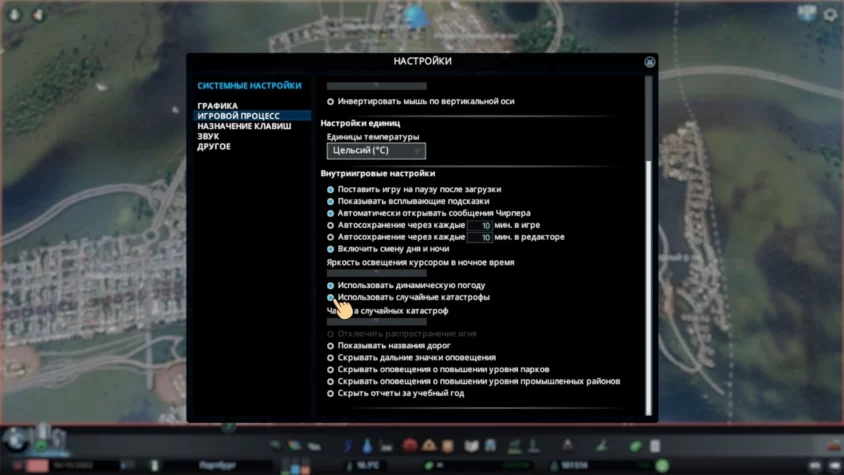Enable autosave every N minutes в игре
The height and width of the screenshot is (475, 844).
tap(330, 225)
